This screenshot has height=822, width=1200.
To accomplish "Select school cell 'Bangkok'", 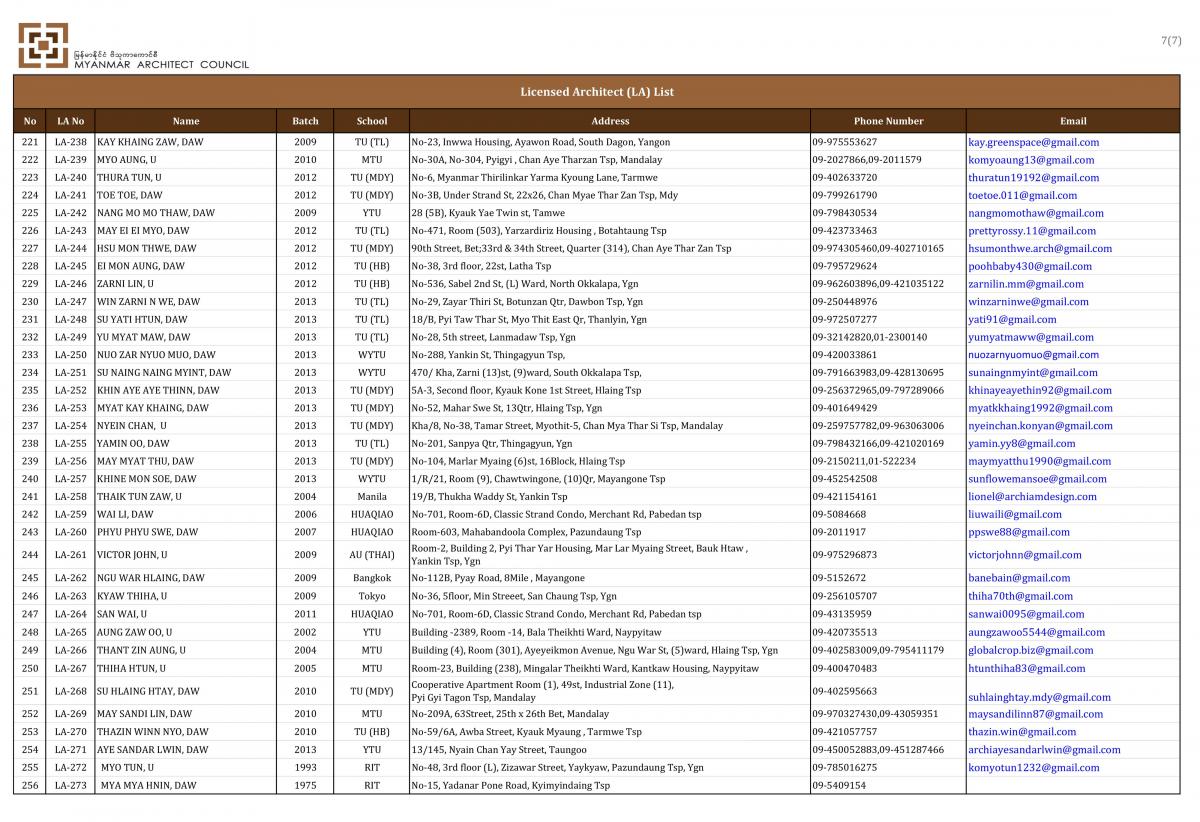I will pos(372,578).
